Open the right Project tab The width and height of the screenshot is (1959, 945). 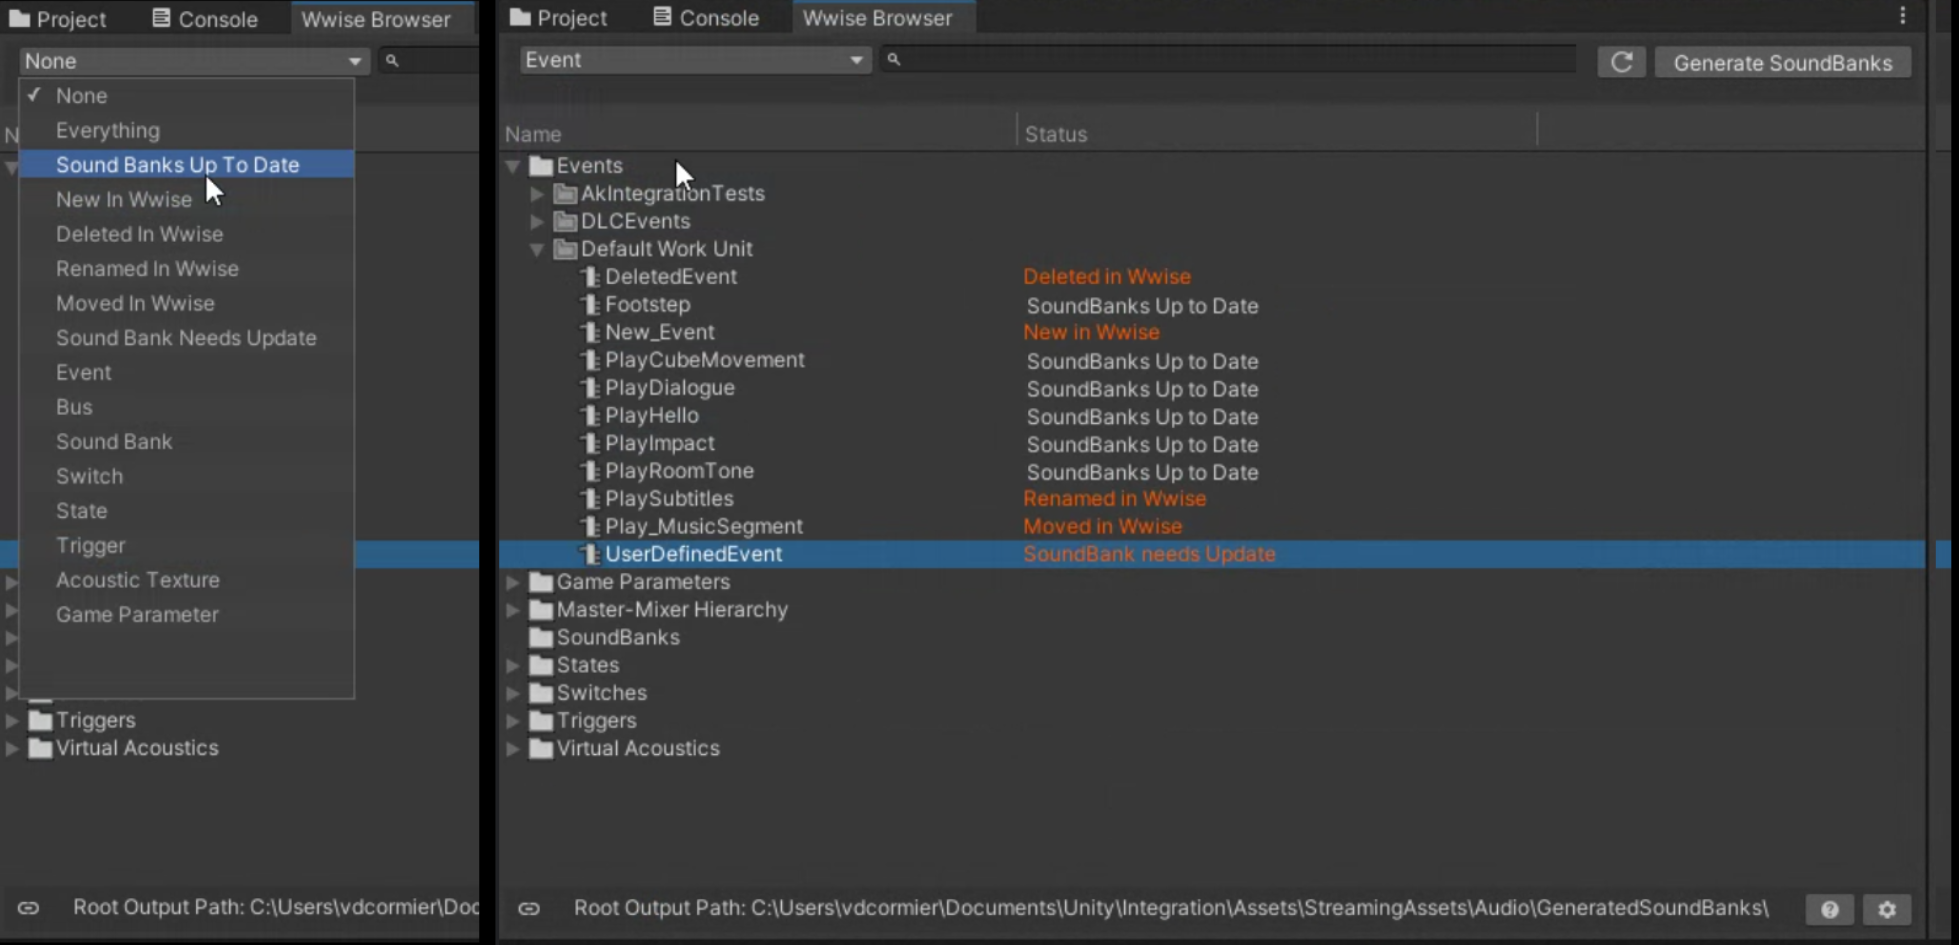click(x=558, y=18)
